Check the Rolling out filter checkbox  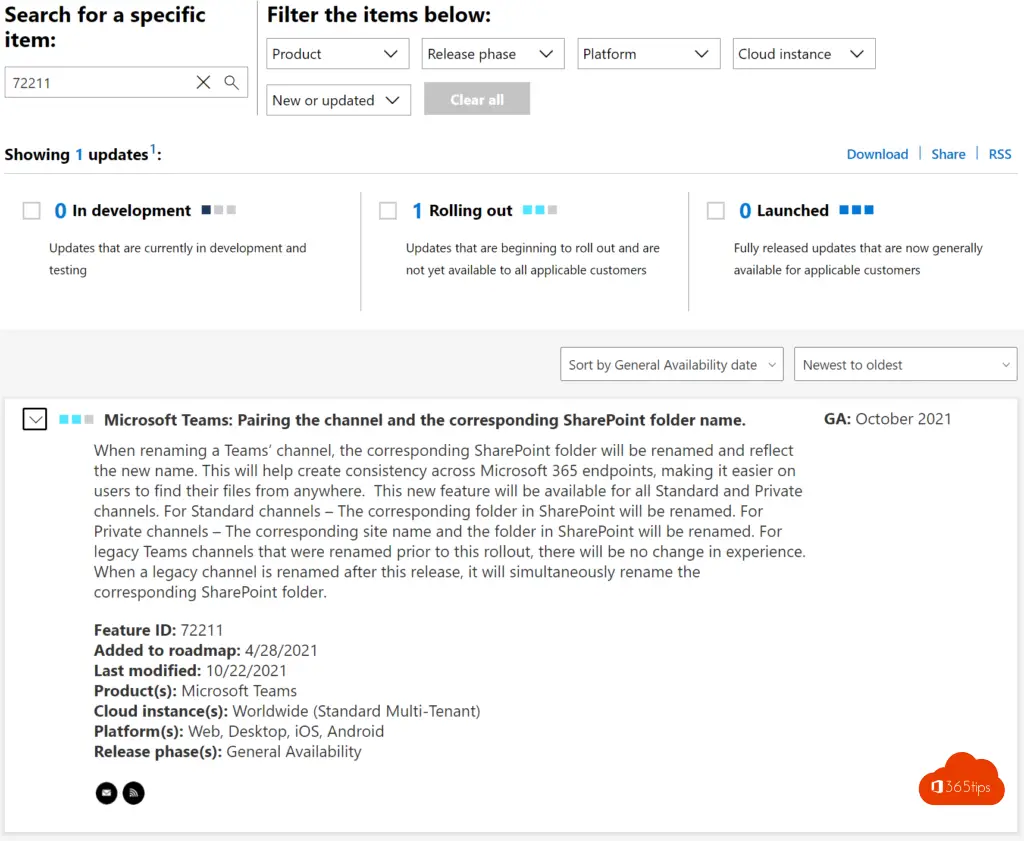[x=388, y=210]
